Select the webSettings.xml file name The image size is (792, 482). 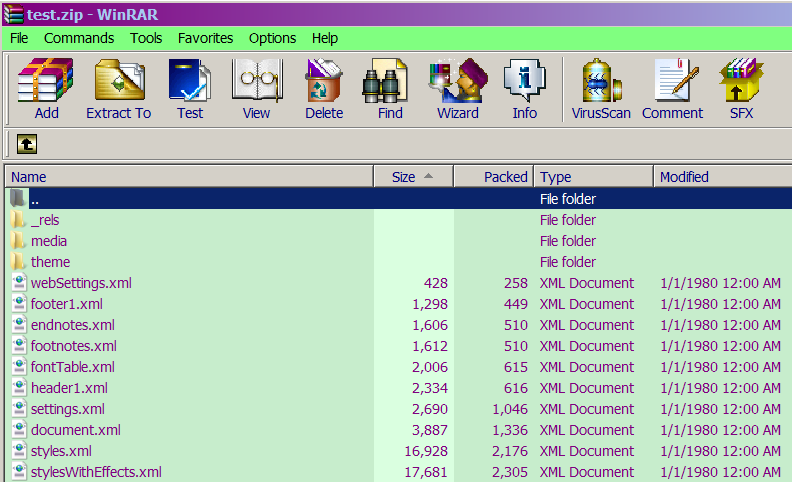click(x=81, y=283)
